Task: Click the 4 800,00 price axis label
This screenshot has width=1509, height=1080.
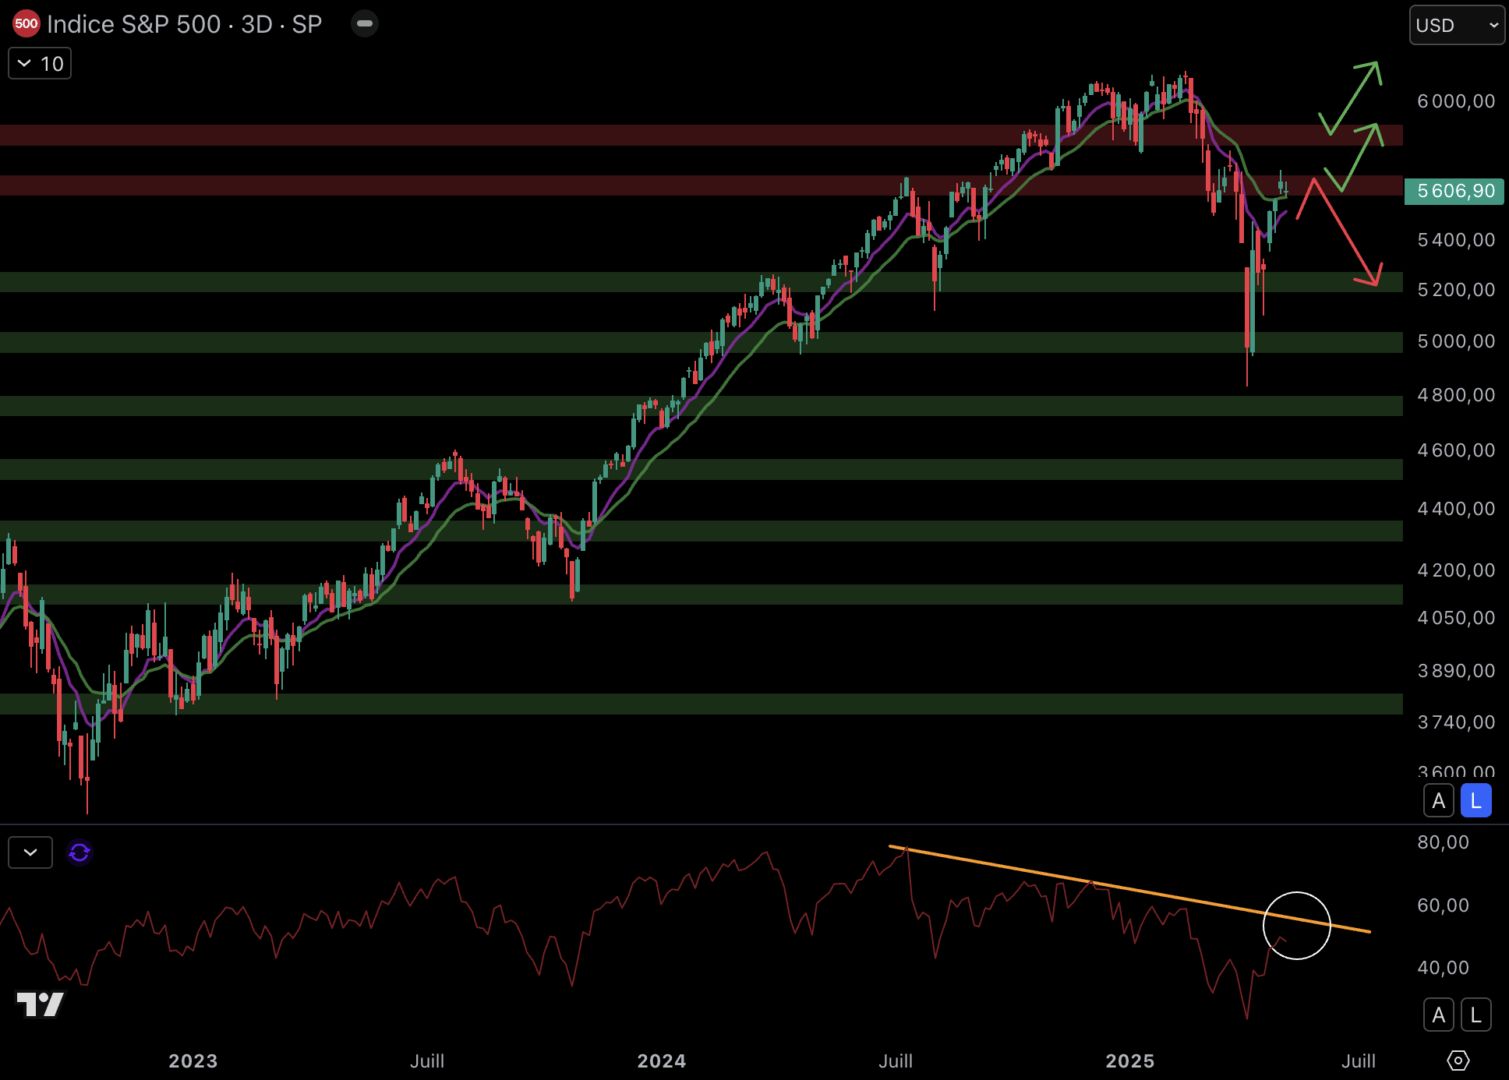Action: pyautogui.click(x=1456, y=395)
